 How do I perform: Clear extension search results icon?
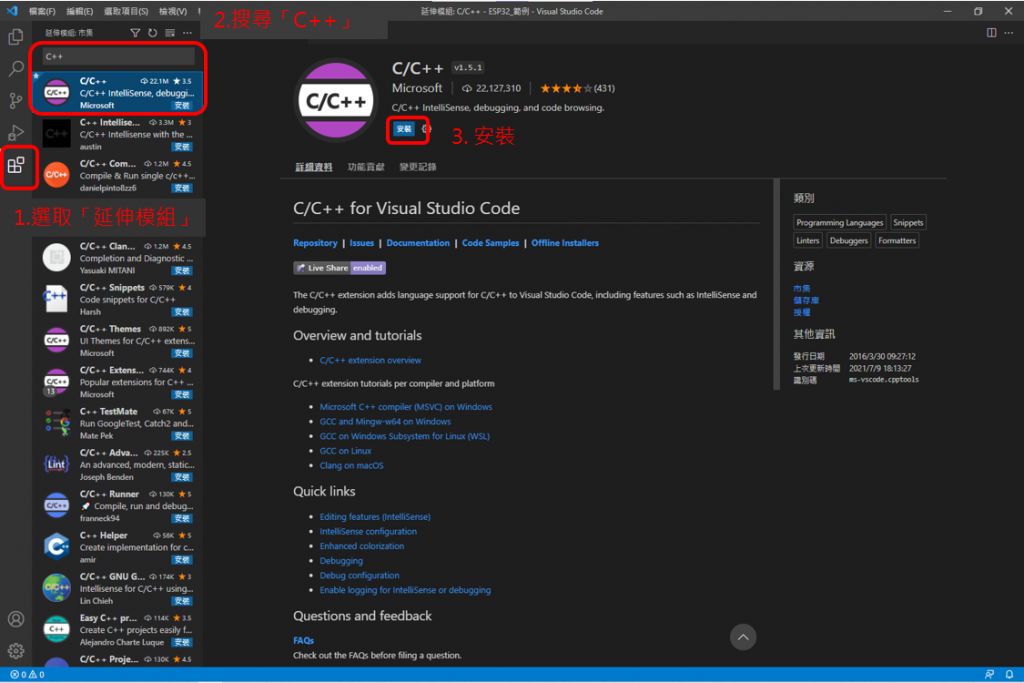[170, 33]
